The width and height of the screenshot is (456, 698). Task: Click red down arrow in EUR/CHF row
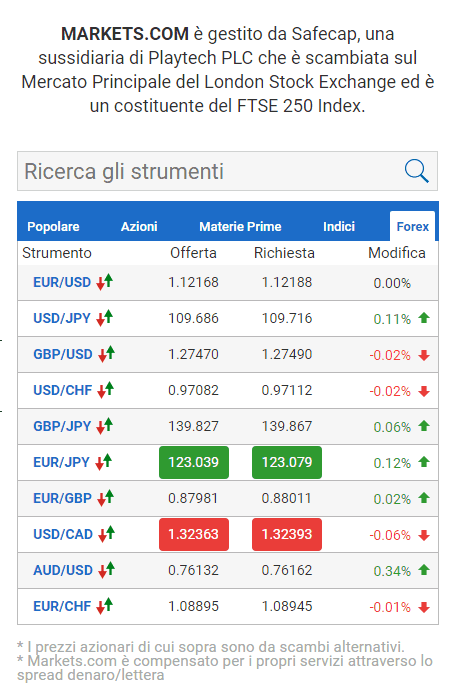click(x=424, y=607)
